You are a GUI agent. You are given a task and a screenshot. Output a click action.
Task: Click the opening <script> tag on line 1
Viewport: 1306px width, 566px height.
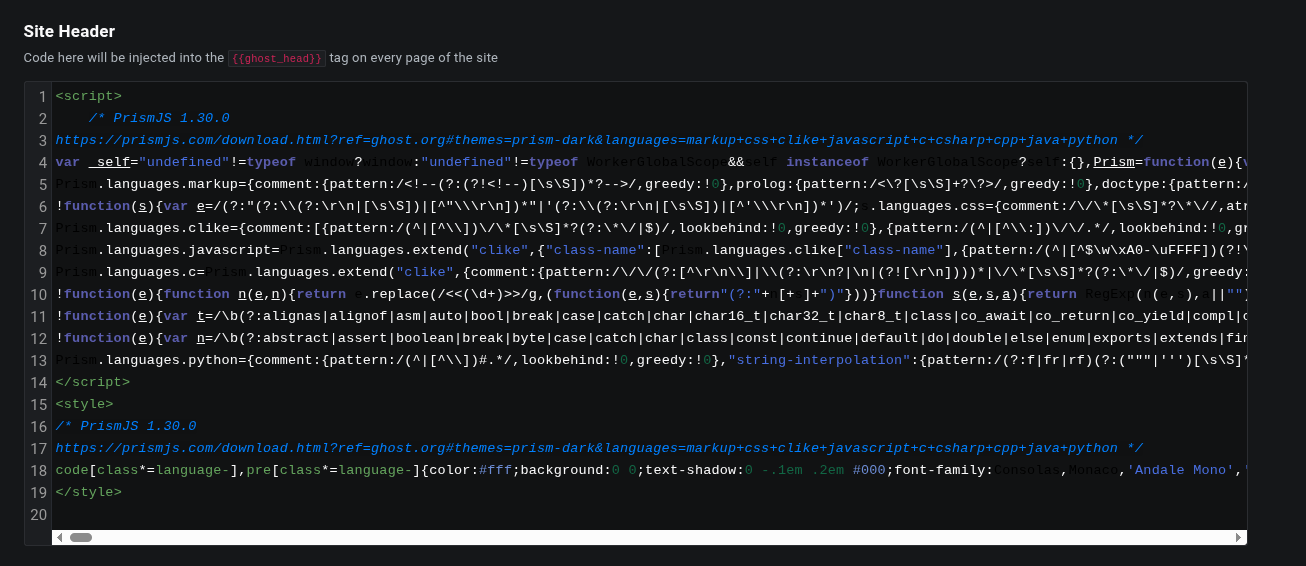(89, 96)
